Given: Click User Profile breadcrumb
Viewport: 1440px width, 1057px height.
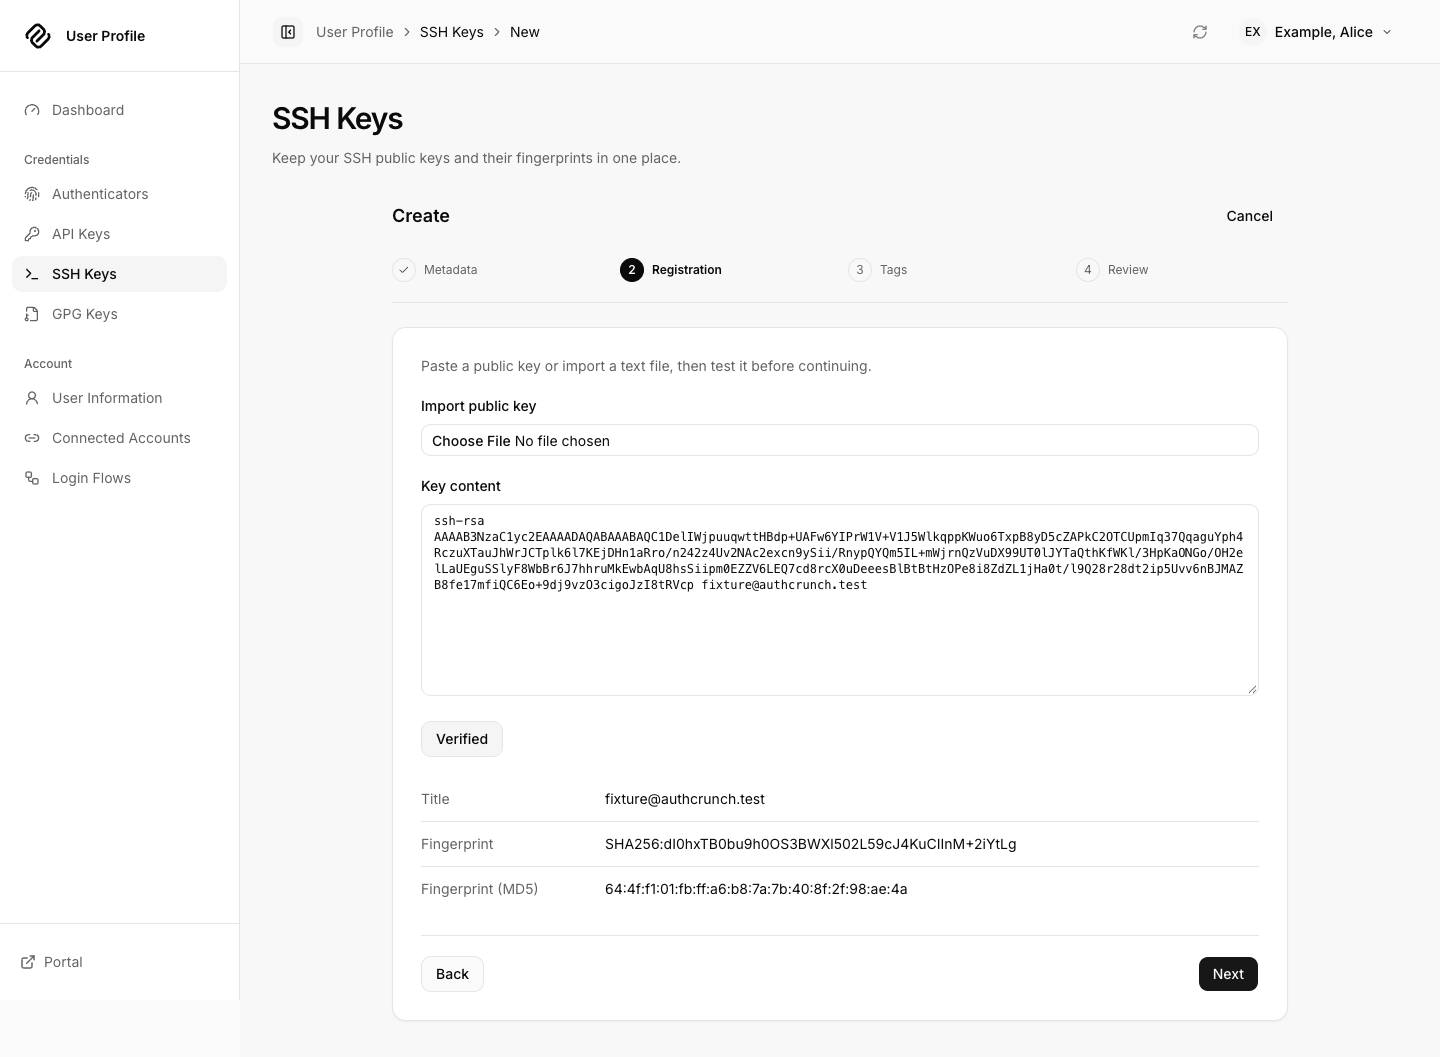Looking at the screenshot, I should [355, 32].
